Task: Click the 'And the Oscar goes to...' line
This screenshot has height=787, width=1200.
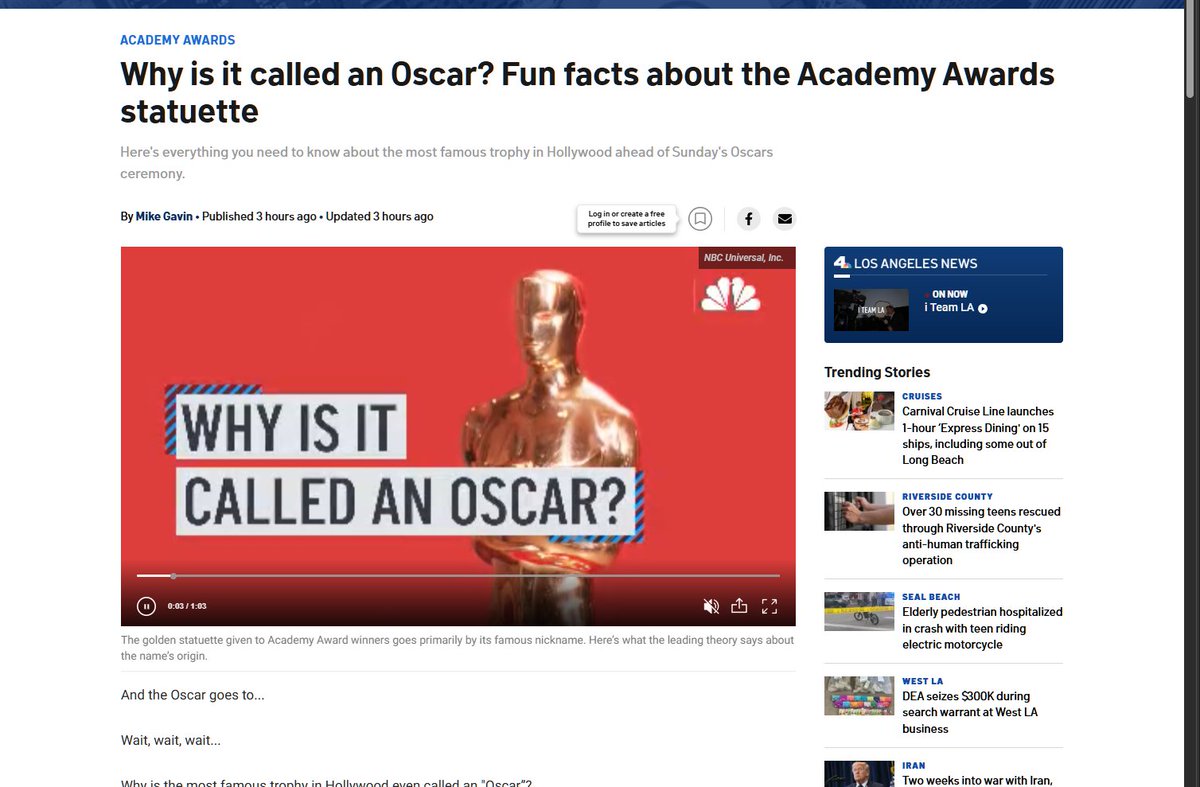Action: 193,695
